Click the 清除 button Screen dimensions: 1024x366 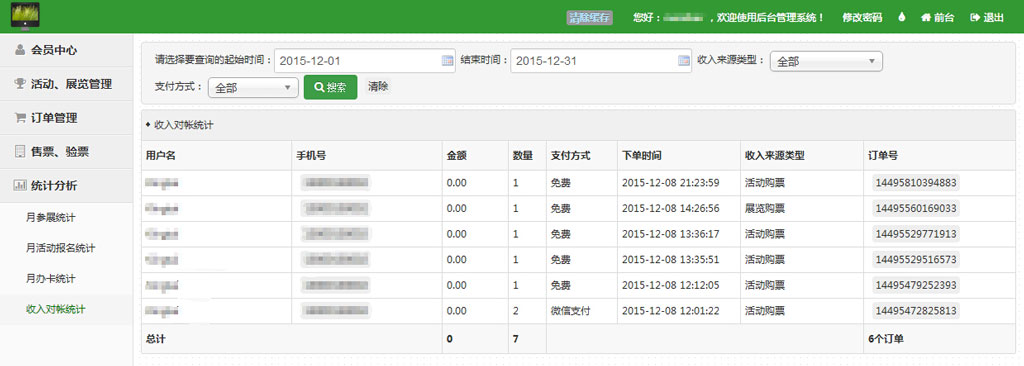(378, 86)
